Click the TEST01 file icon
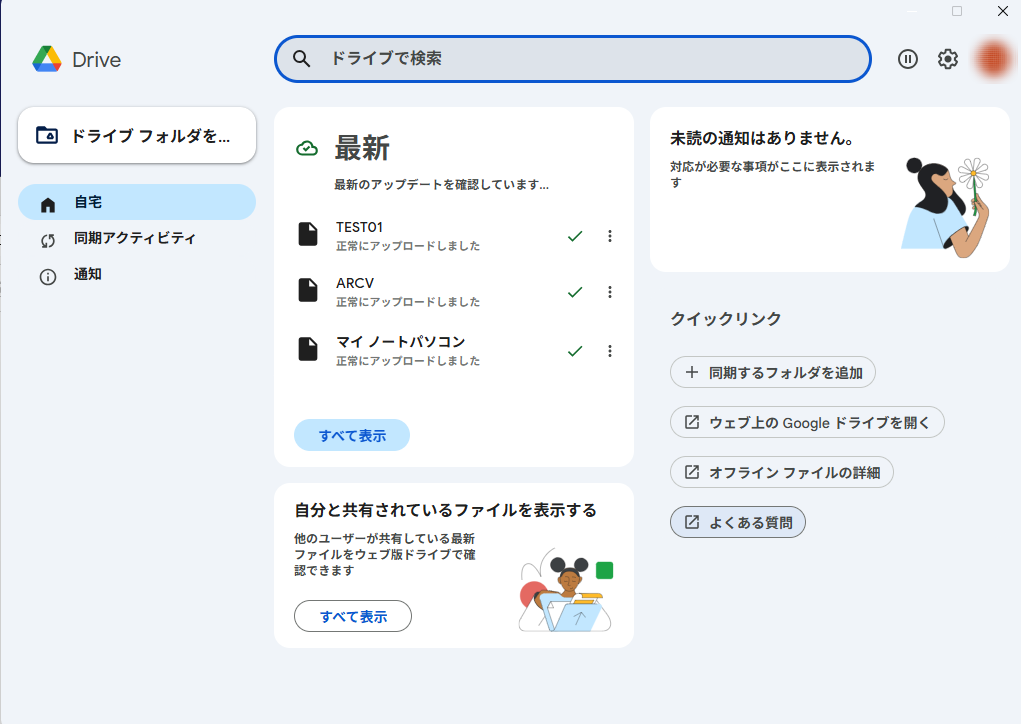Viewport: 1021px width, 724px height. pos(308,235)
